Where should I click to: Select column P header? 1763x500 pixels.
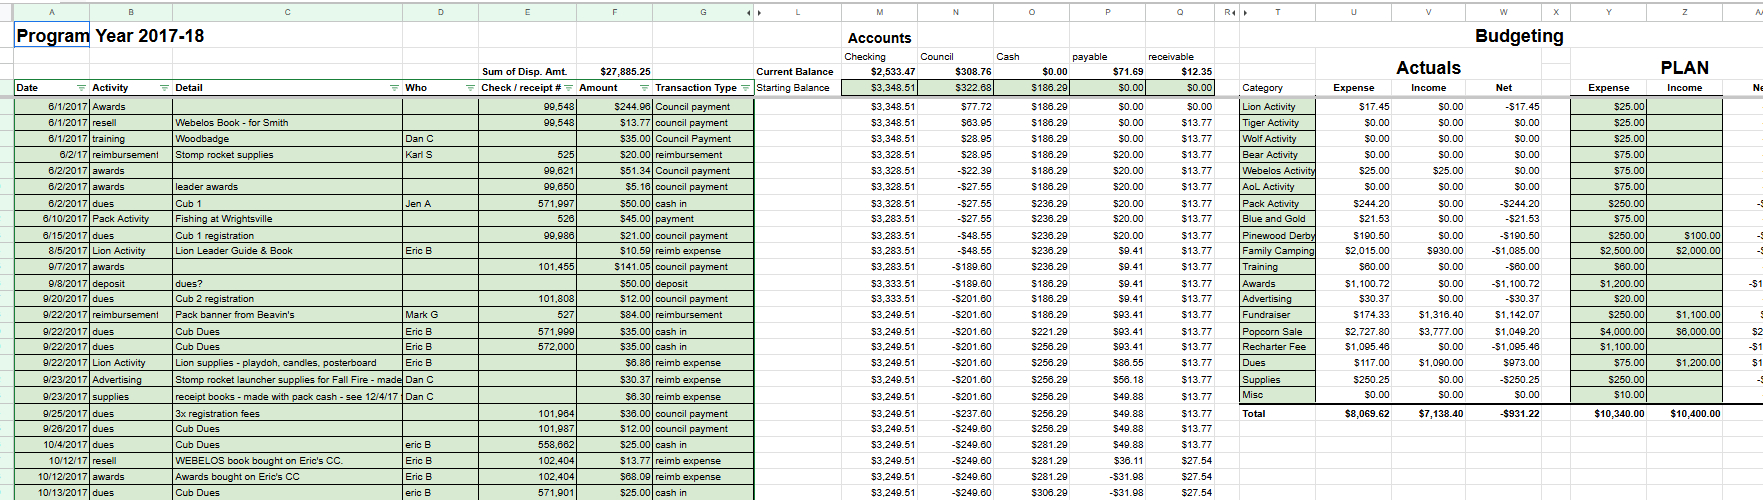(x=1108, y=12)
